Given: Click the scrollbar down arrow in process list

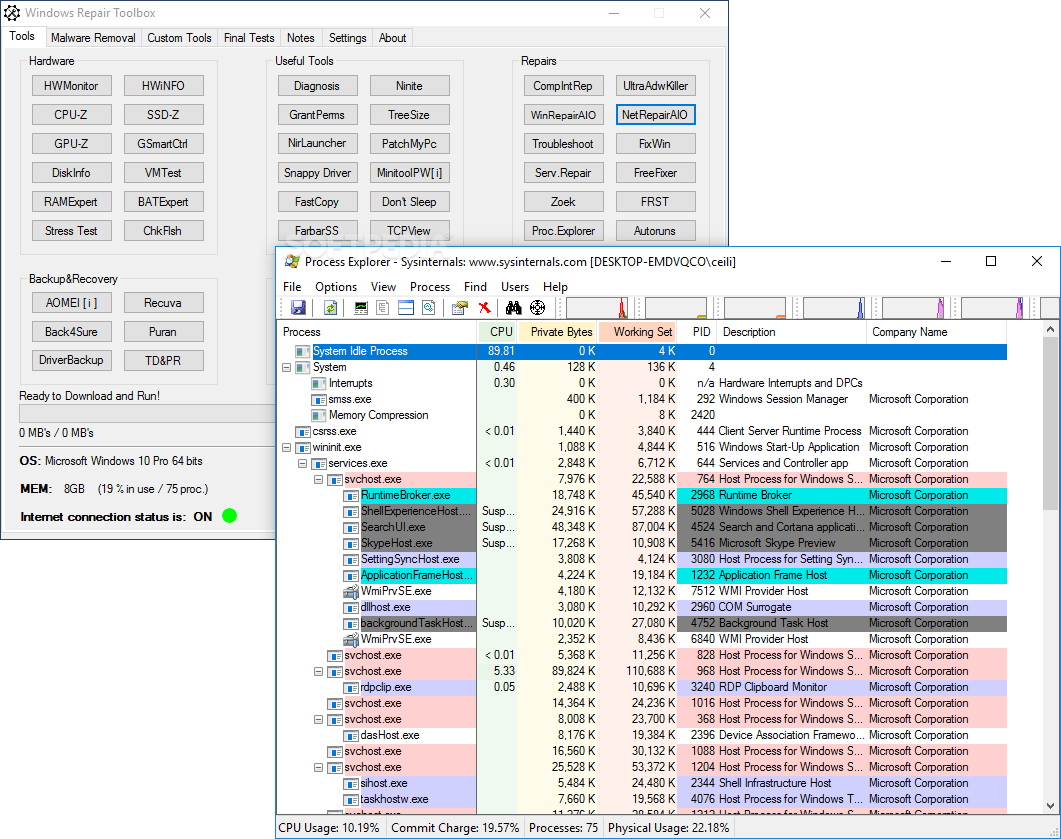Looking at the screenshot, I should click(1049, 806).
